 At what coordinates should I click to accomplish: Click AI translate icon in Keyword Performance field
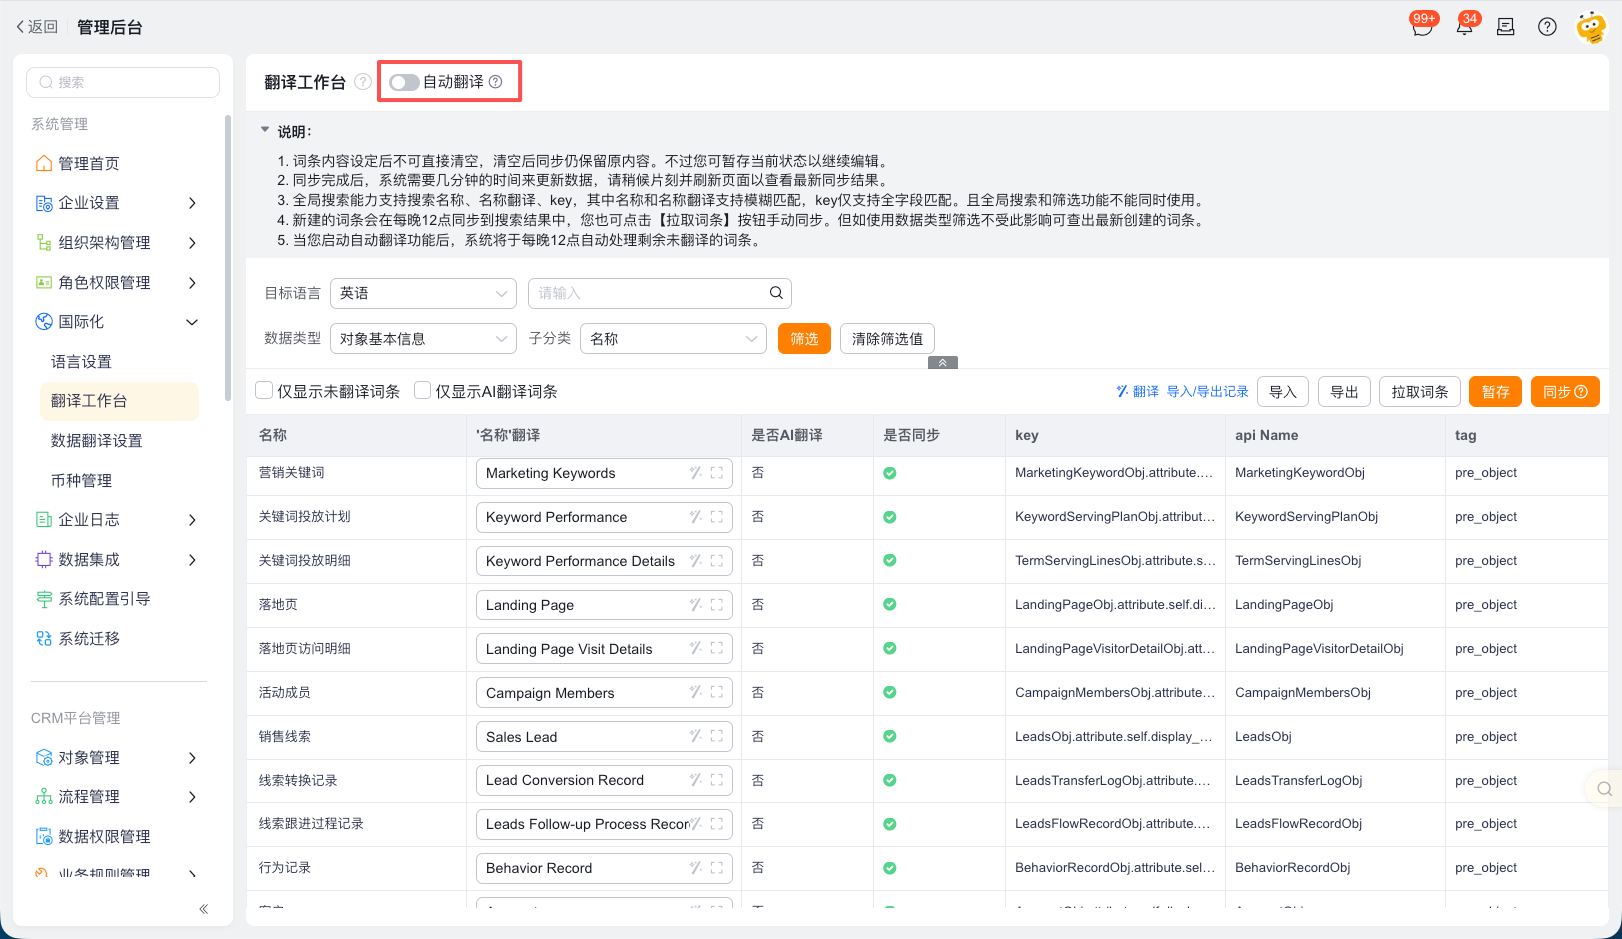695,517
